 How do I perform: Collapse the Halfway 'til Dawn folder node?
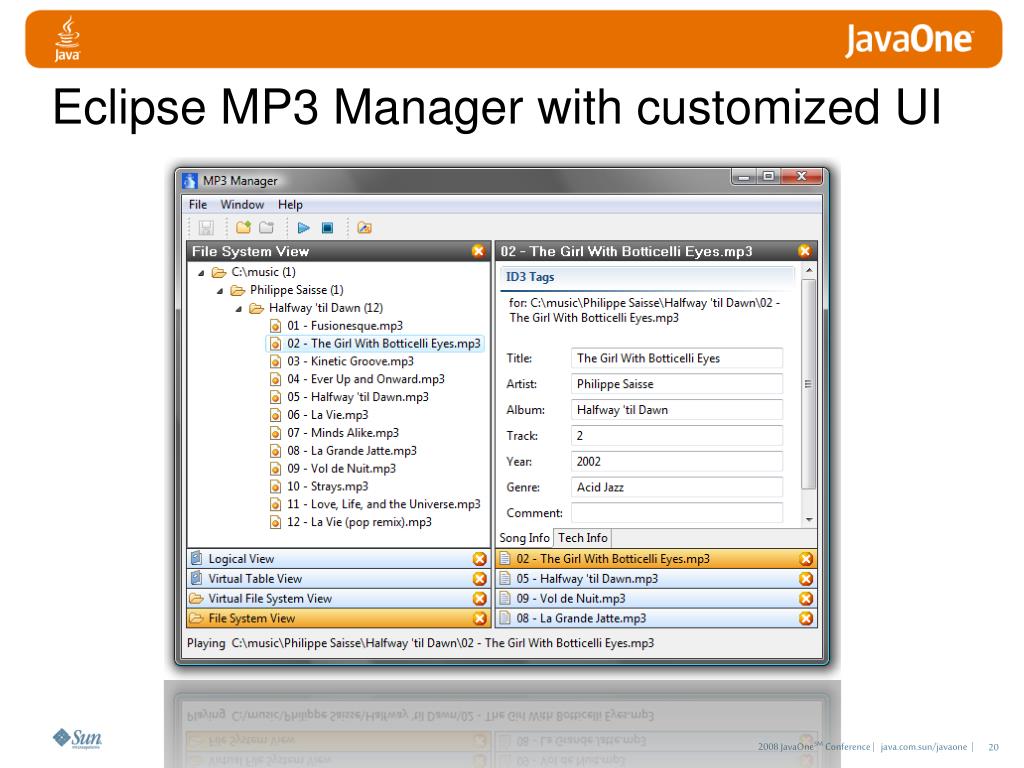pos(238,308)
